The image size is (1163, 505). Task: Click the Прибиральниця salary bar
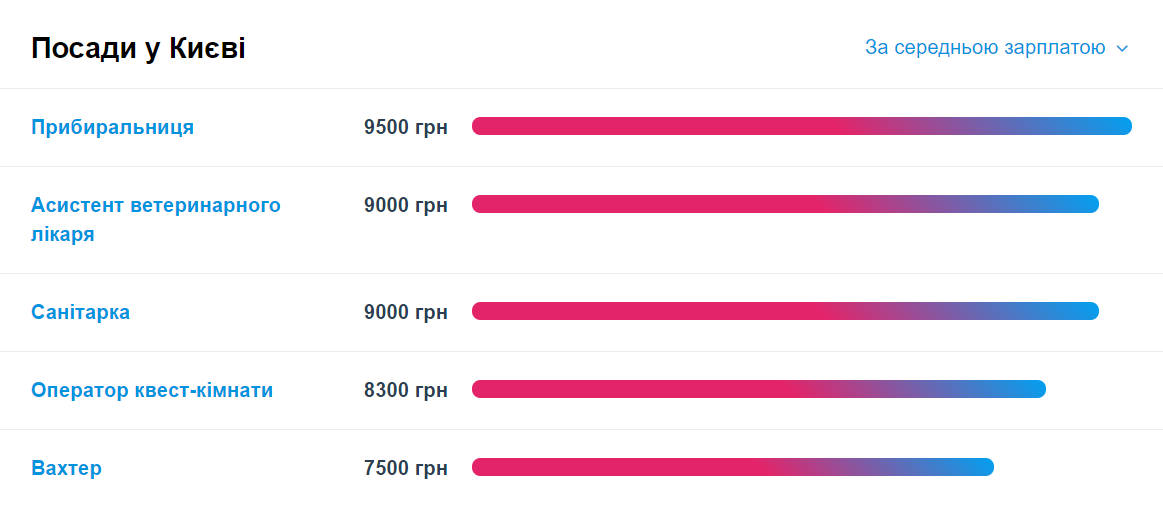[x=802, y=126]
